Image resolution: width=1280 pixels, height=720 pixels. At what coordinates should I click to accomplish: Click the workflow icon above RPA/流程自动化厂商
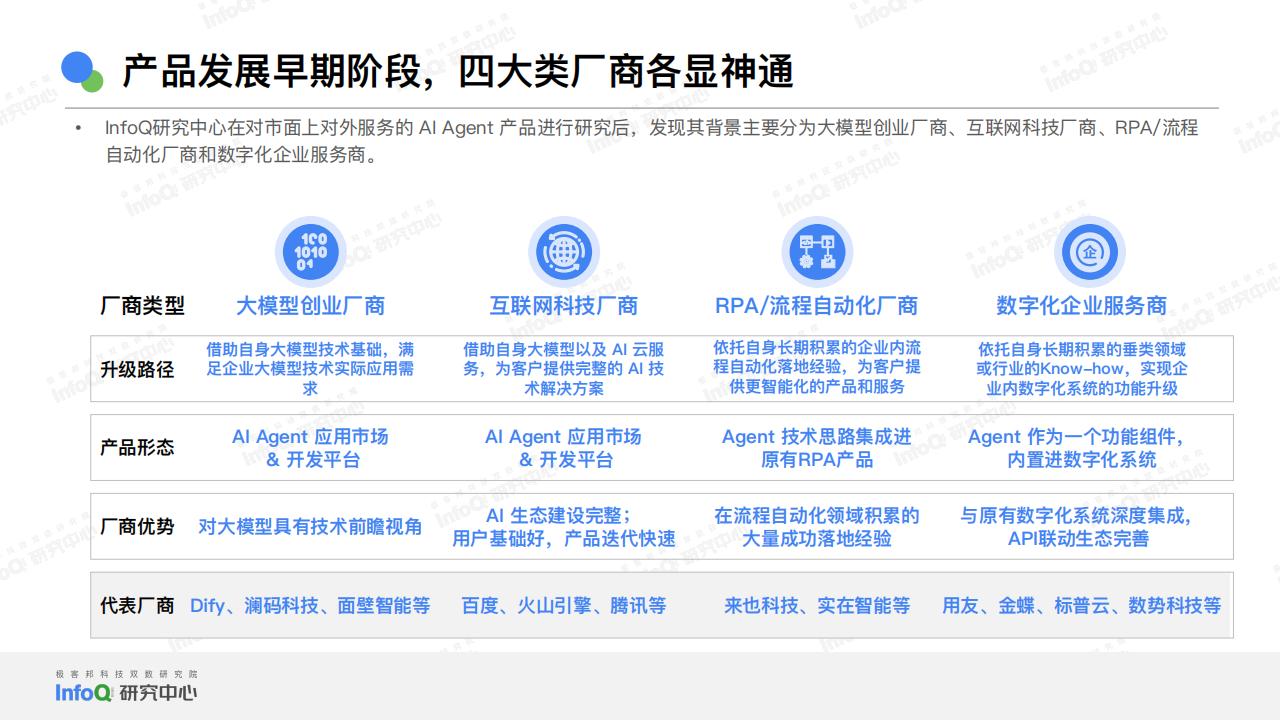pos(816,251)
